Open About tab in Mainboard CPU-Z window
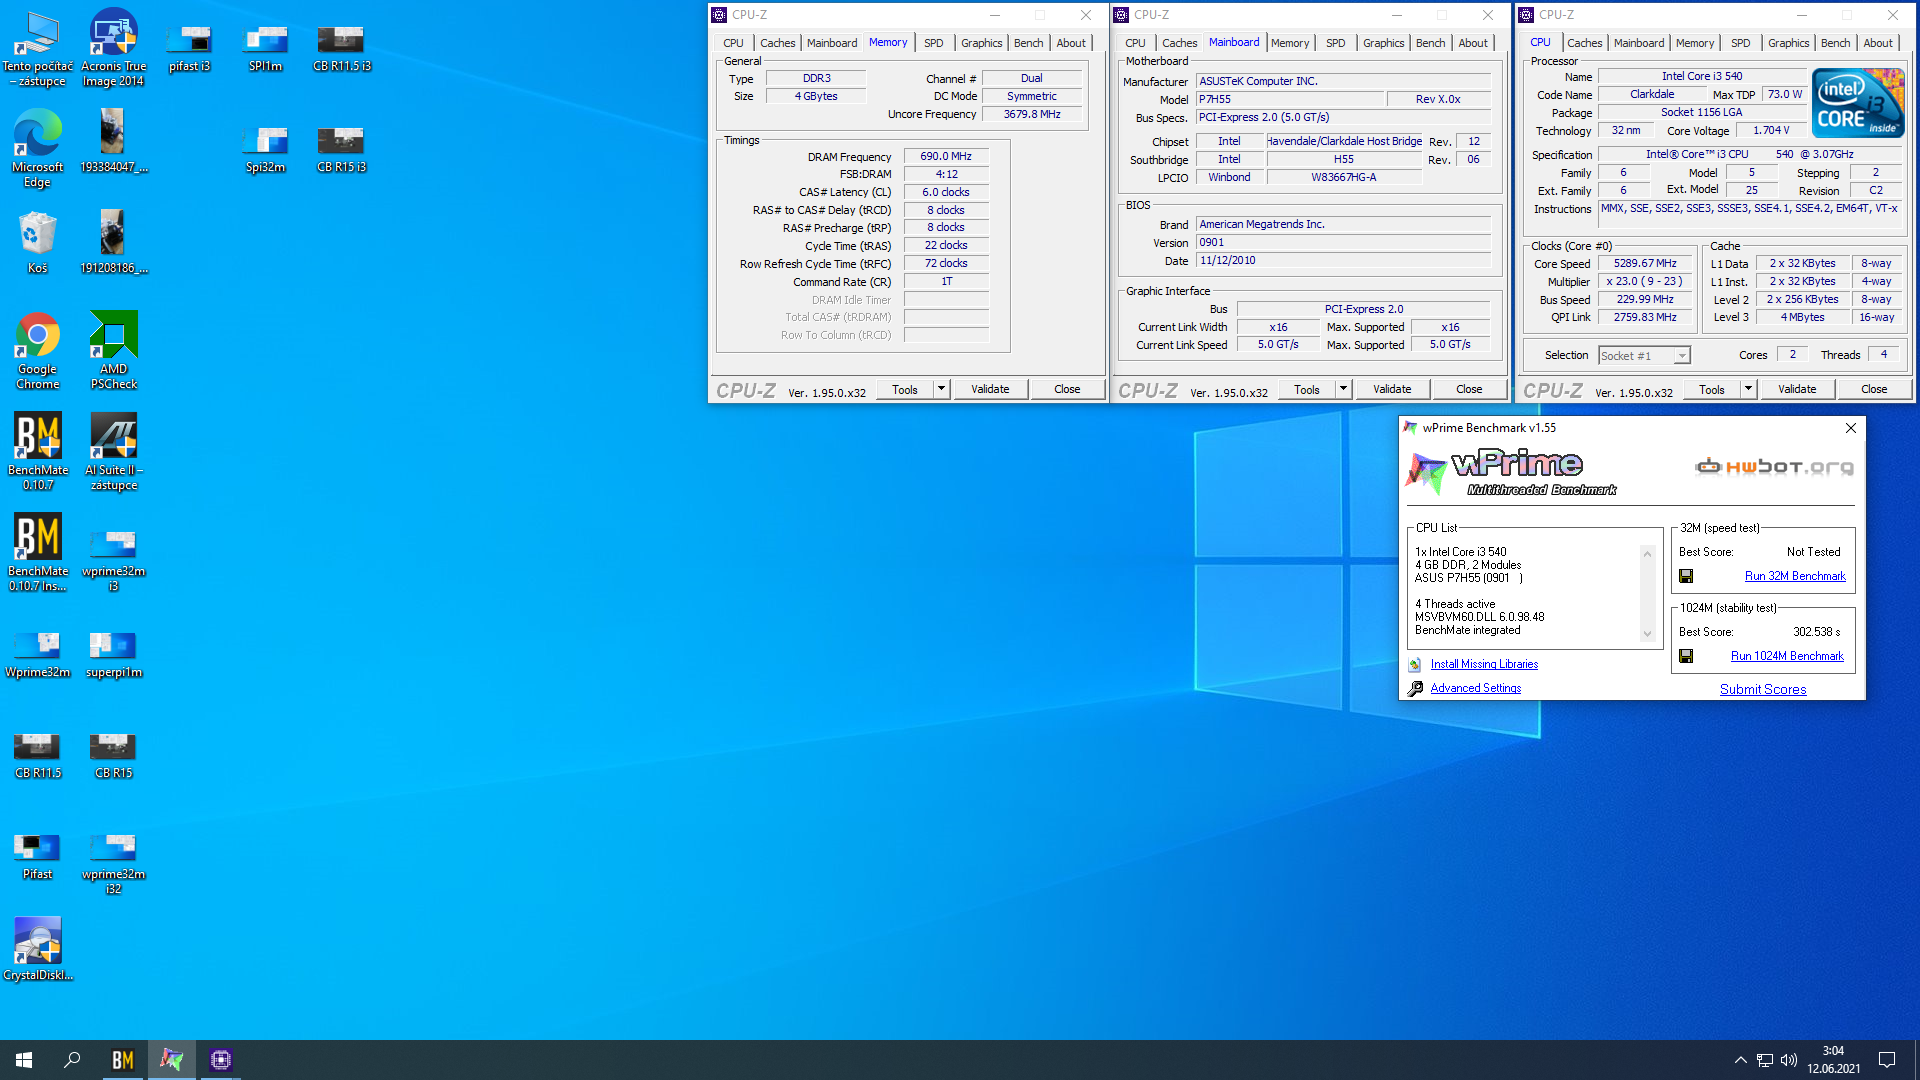This screenshot has height=1080, width=1920. (x=1472, y=43)
